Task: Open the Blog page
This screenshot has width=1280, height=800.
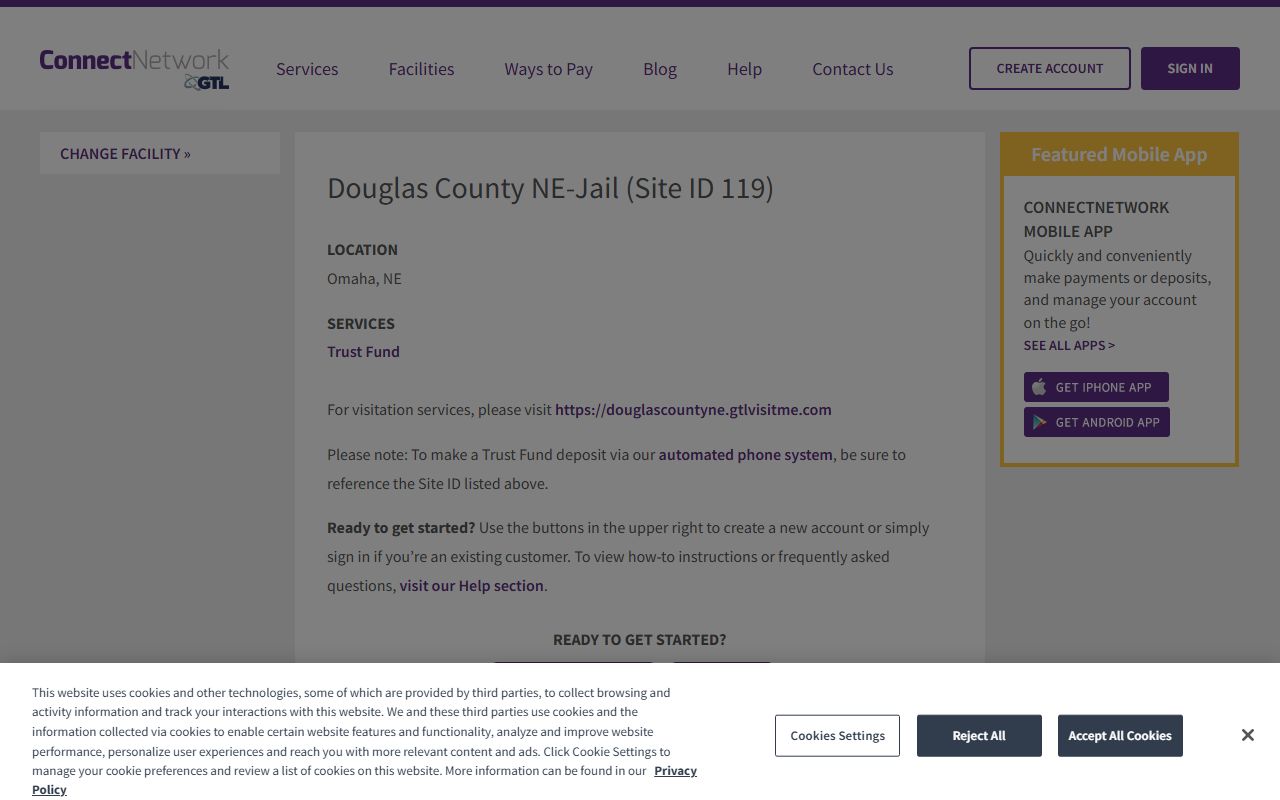Action: pyautogui.click(x=660, y=69)
